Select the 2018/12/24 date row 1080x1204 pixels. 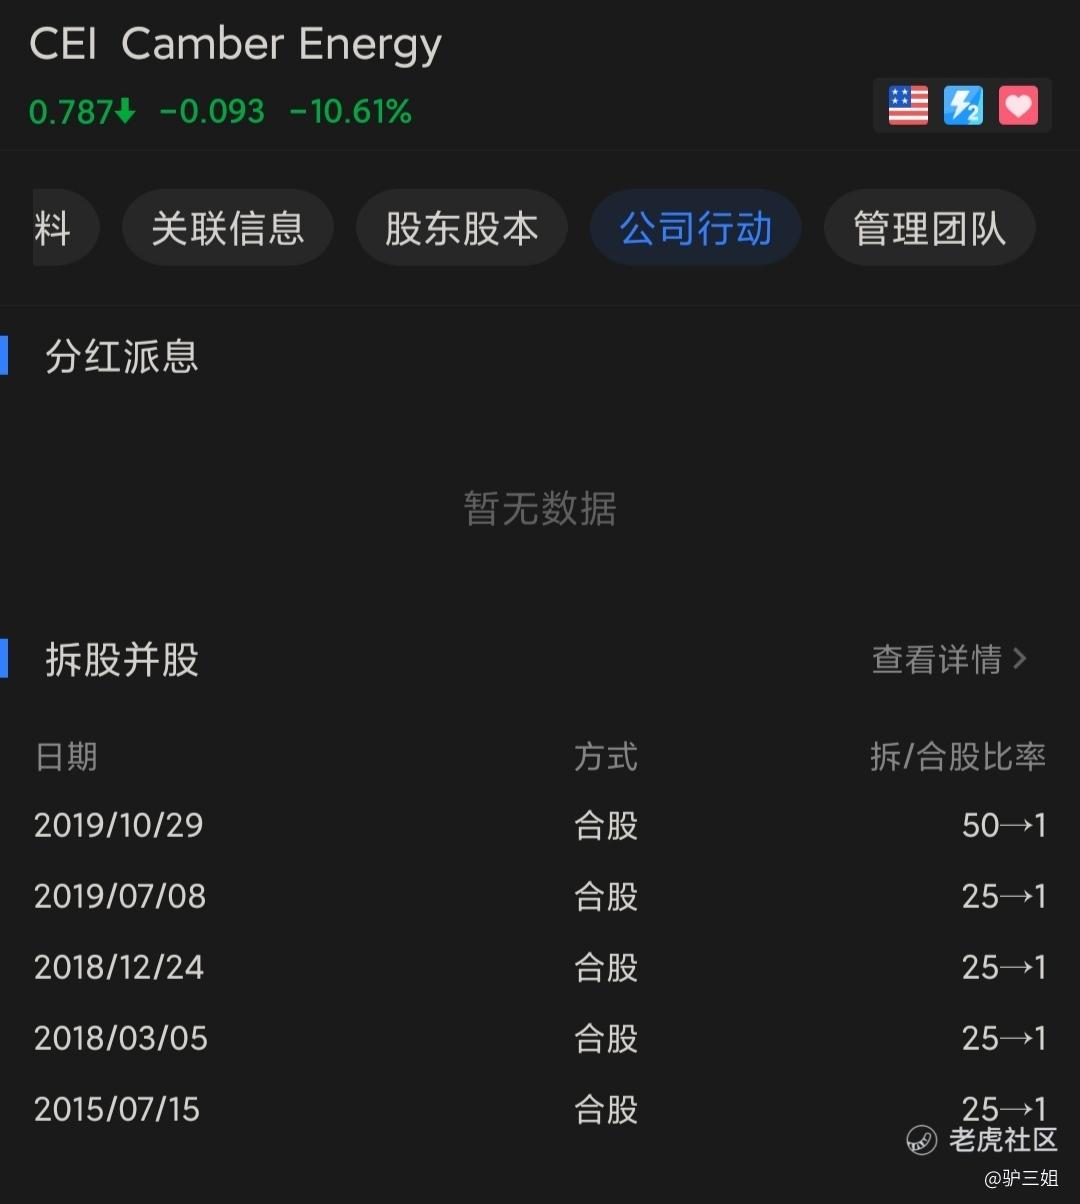(x=540, y=967)
